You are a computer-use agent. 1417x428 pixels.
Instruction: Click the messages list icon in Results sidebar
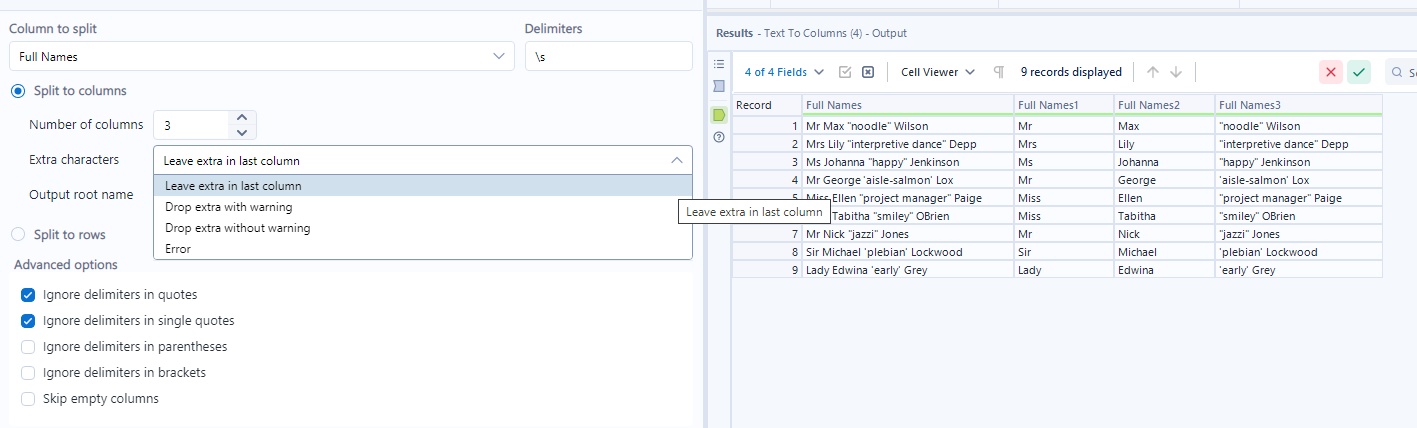tap(719, 64)
